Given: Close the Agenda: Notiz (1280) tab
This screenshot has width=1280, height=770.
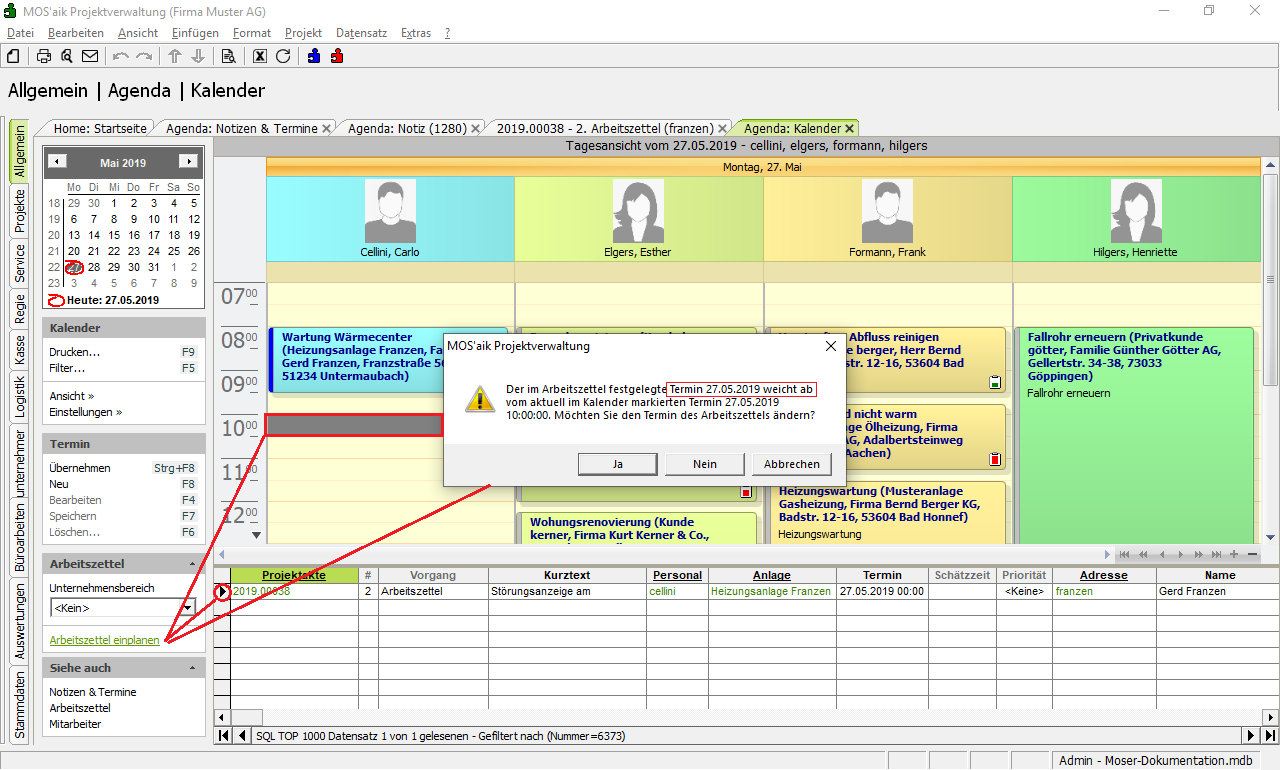Looking at the screenshot, I should pyautogui.click(x=475, y=128).
